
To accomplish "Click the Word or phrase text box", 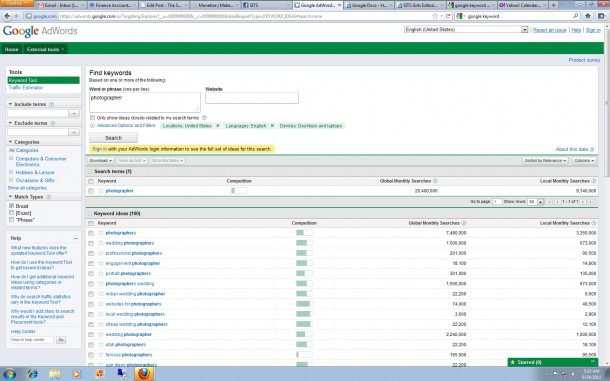I will coord(145,102).
